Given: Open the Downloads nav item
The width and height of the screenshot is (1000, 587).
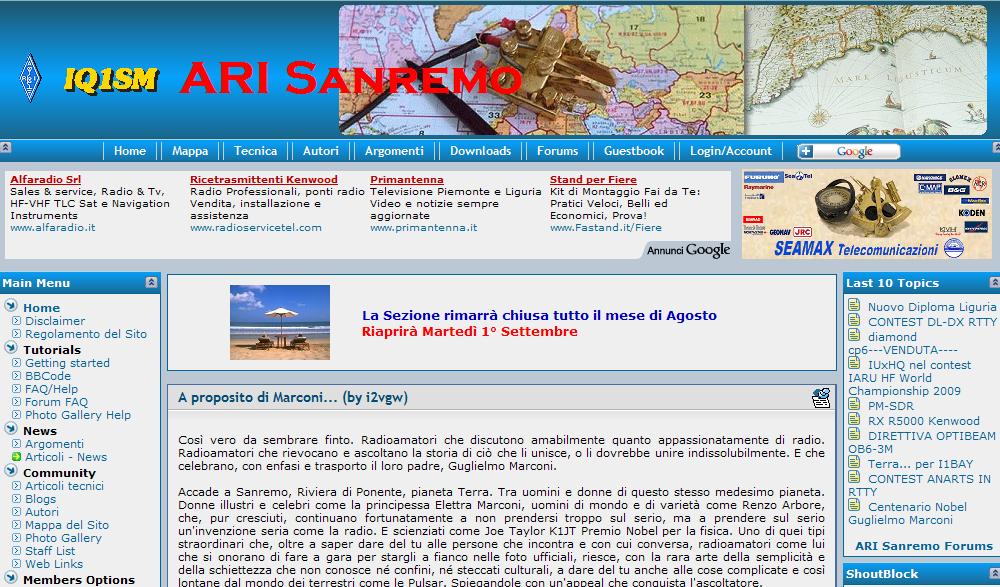Looking at the screenshot, I should click(480, 151).
